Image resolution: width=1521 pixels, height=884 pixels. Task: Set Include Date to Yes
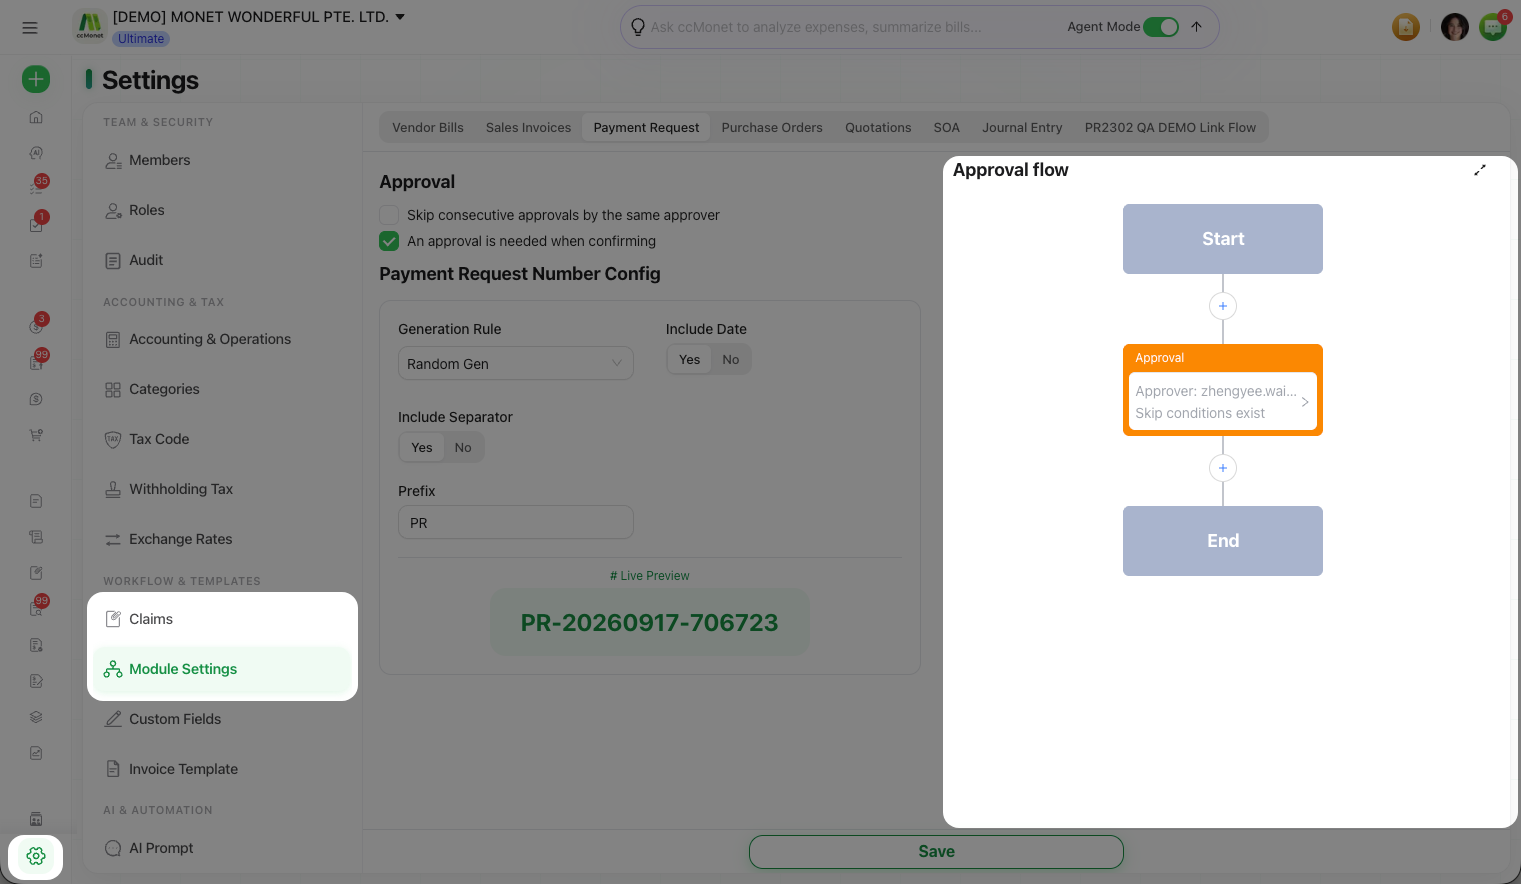(x=690, y=360)
